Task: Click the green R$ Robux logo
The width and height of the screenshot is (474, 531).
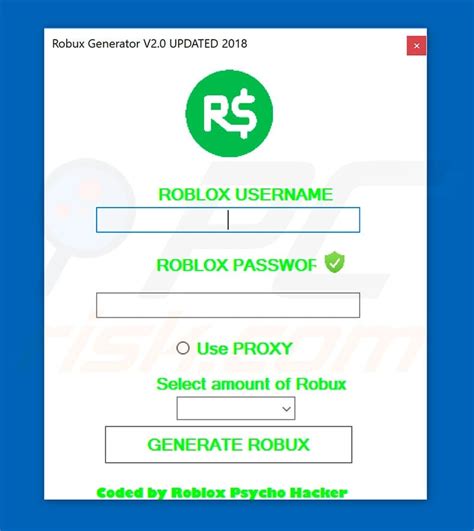Action: [229, 113]
